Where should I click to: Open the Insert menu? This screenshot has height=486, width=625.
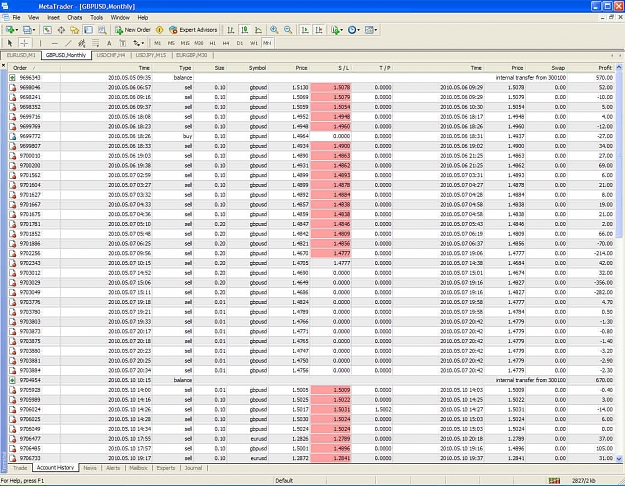53,18
